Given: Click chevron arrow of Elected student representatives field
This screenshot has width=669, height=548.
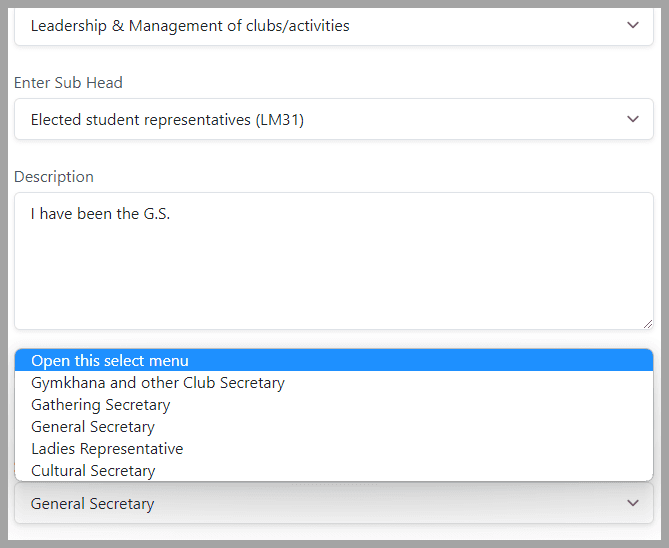Looking at the screenshot, I should point(633,119).
